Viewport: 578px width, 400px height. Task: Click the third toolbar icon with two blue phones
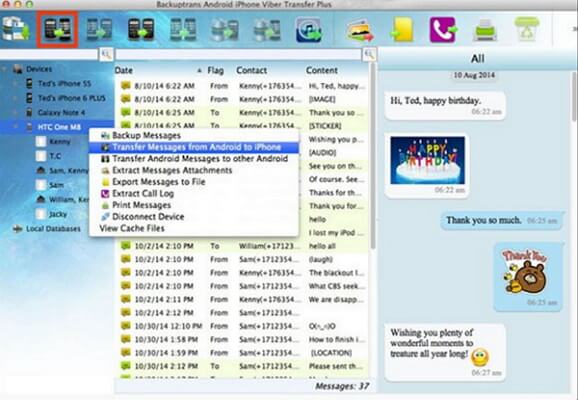tap(99, 29)
